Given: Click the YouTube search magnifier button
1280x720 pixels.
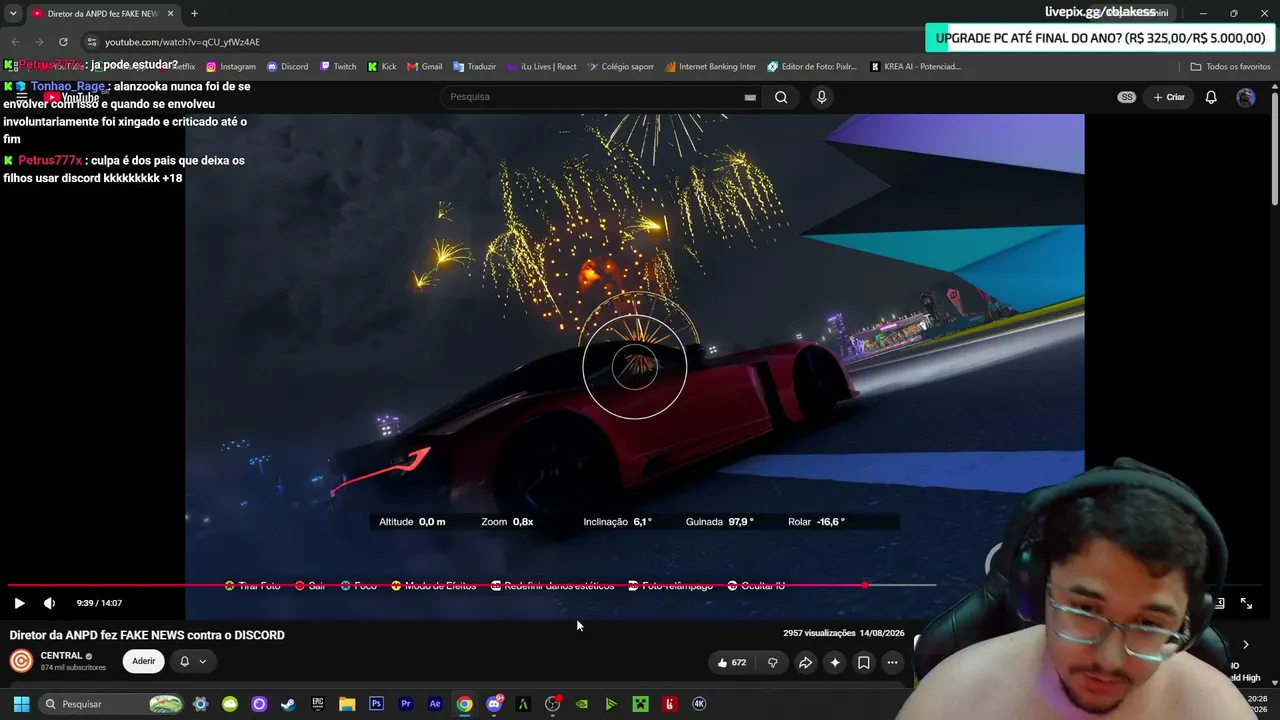Looking at the screenshot, I should 781,97.
